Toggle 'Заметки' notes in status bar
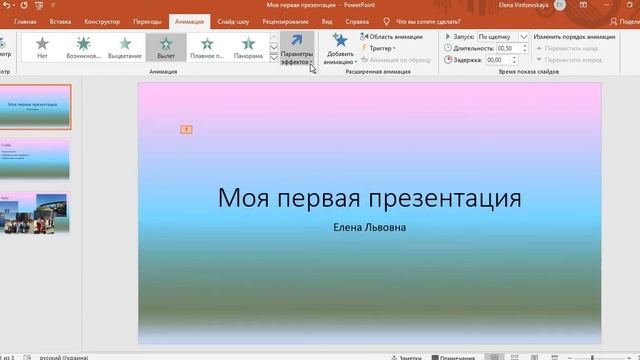The height and width of the screenshot is (360, 640). [406, 358]
